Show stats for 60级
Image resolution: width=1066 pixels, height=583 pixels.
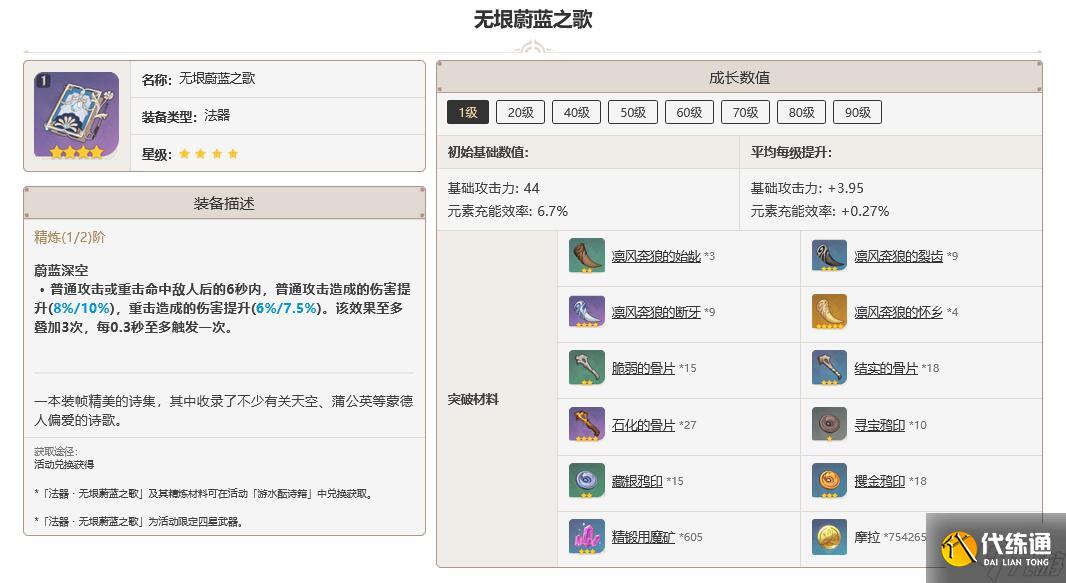point(689,112)
